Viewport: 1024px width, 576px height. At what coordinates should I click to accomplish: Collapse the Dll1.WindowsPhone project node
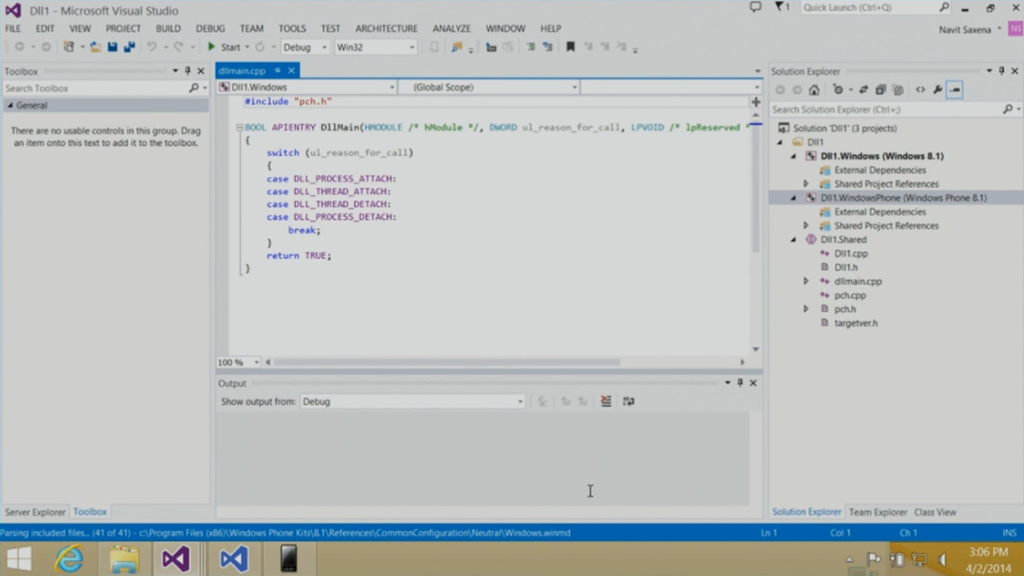[793, 198]
